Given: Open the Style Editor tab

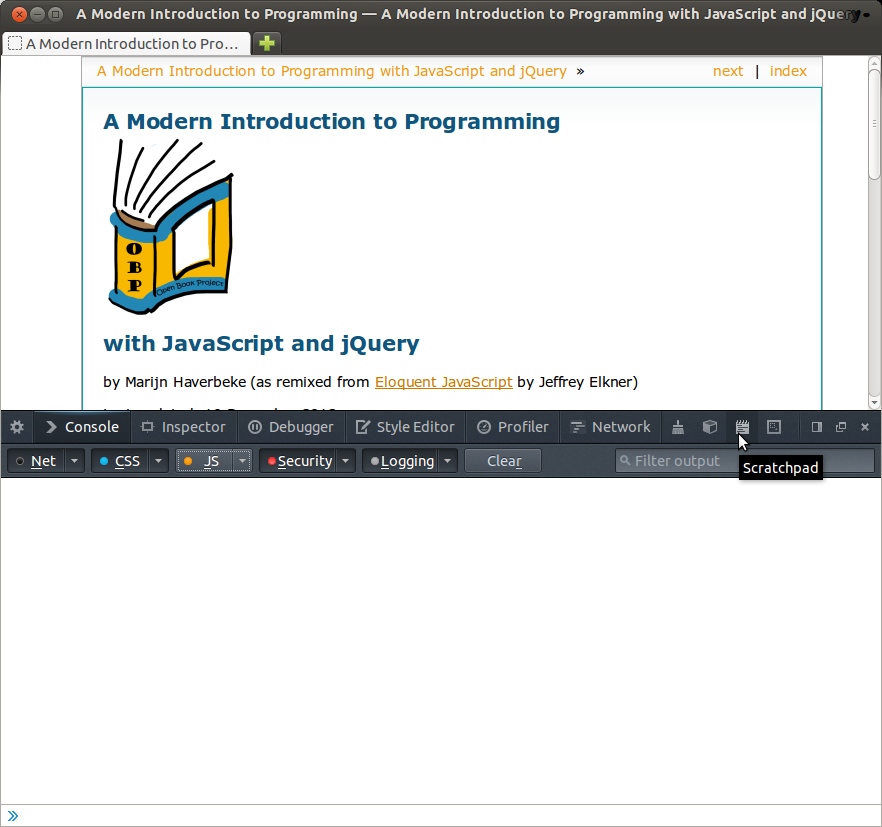Looking at the screenshot, I should pyautogui.click(x=405, y=428).
